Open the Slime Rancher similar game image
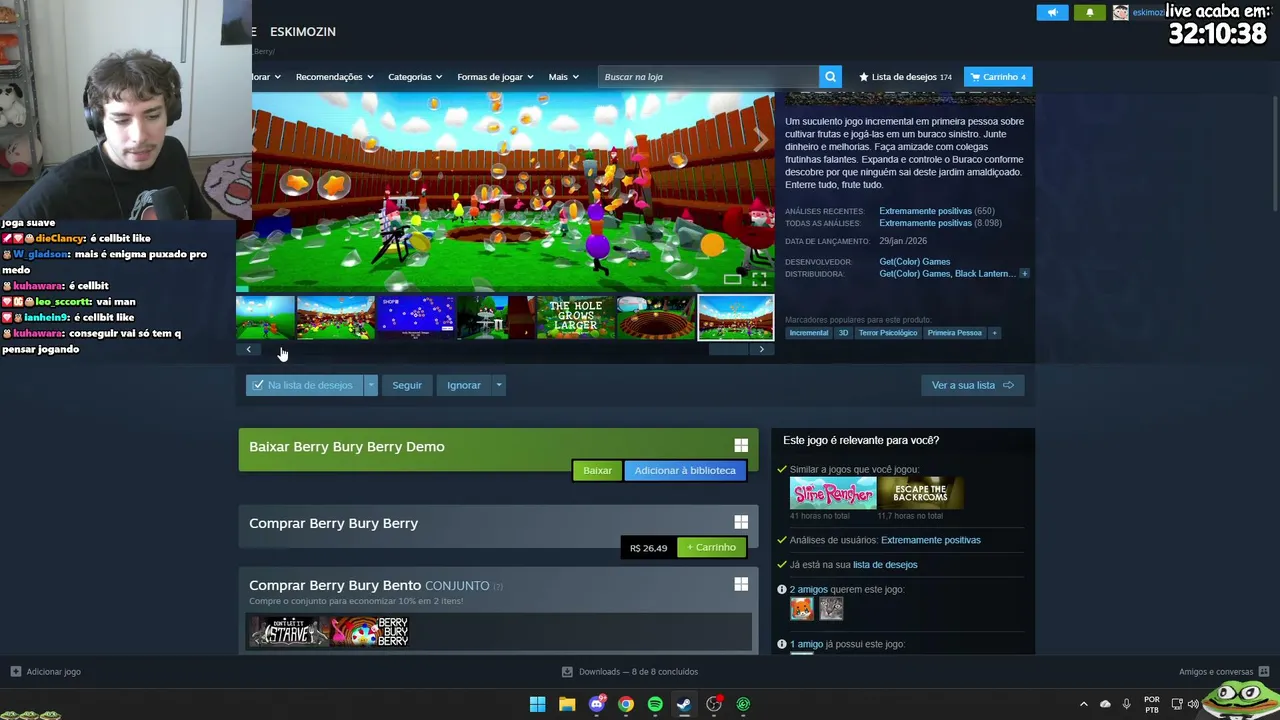 tap(833, 493)
